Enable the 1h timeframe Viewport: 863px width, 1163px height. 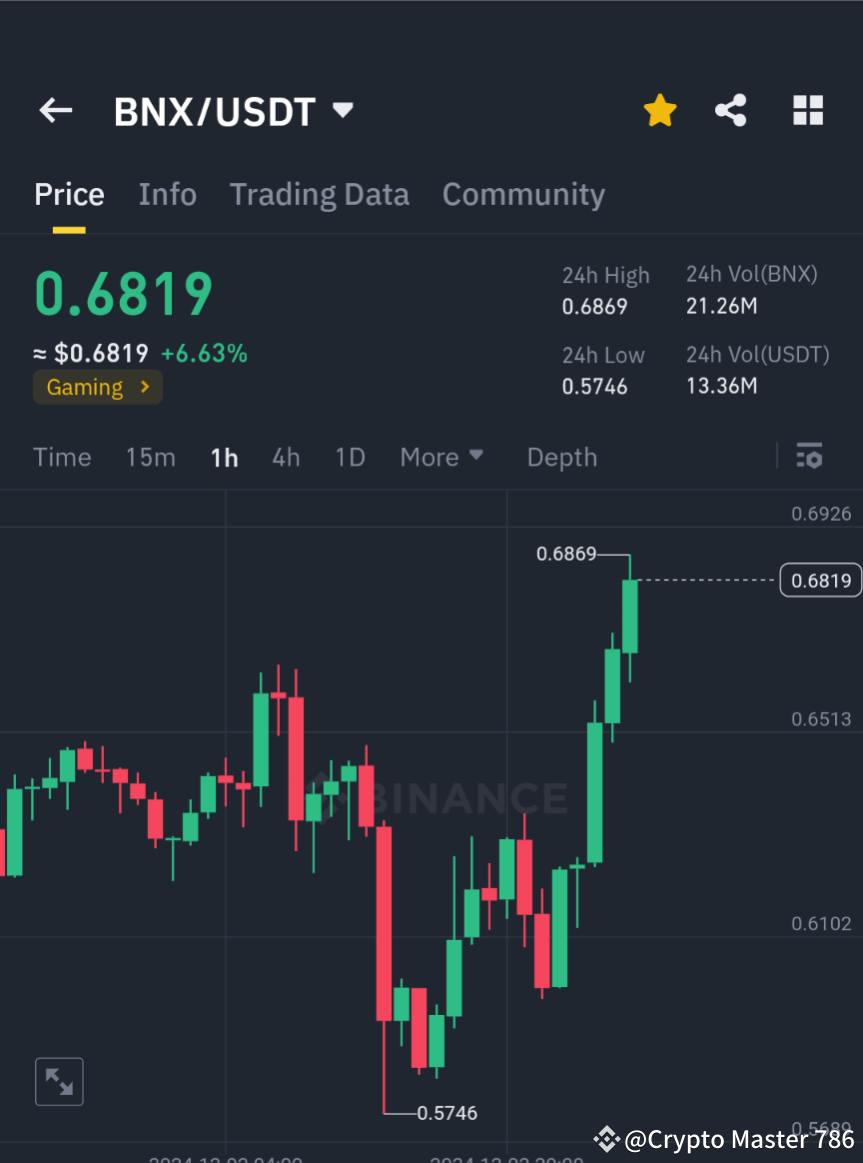[x=224, y=457]
